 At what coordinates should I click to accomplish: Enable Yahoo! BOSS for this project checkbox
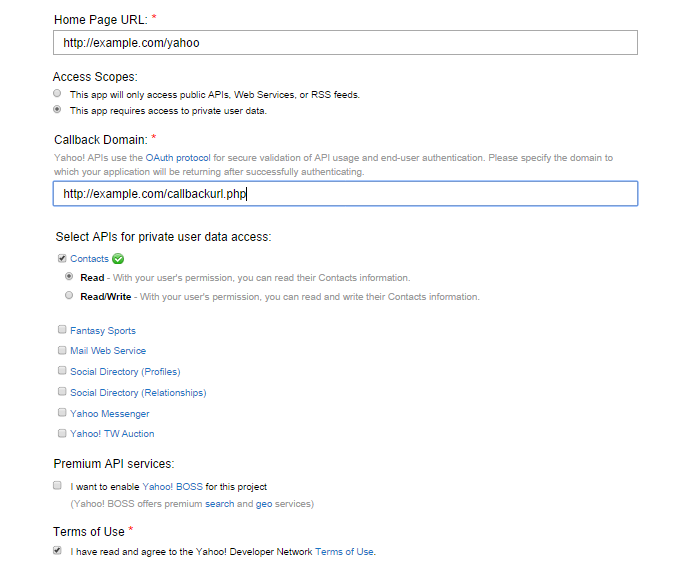pyautogui.click(x=58, y=486)
